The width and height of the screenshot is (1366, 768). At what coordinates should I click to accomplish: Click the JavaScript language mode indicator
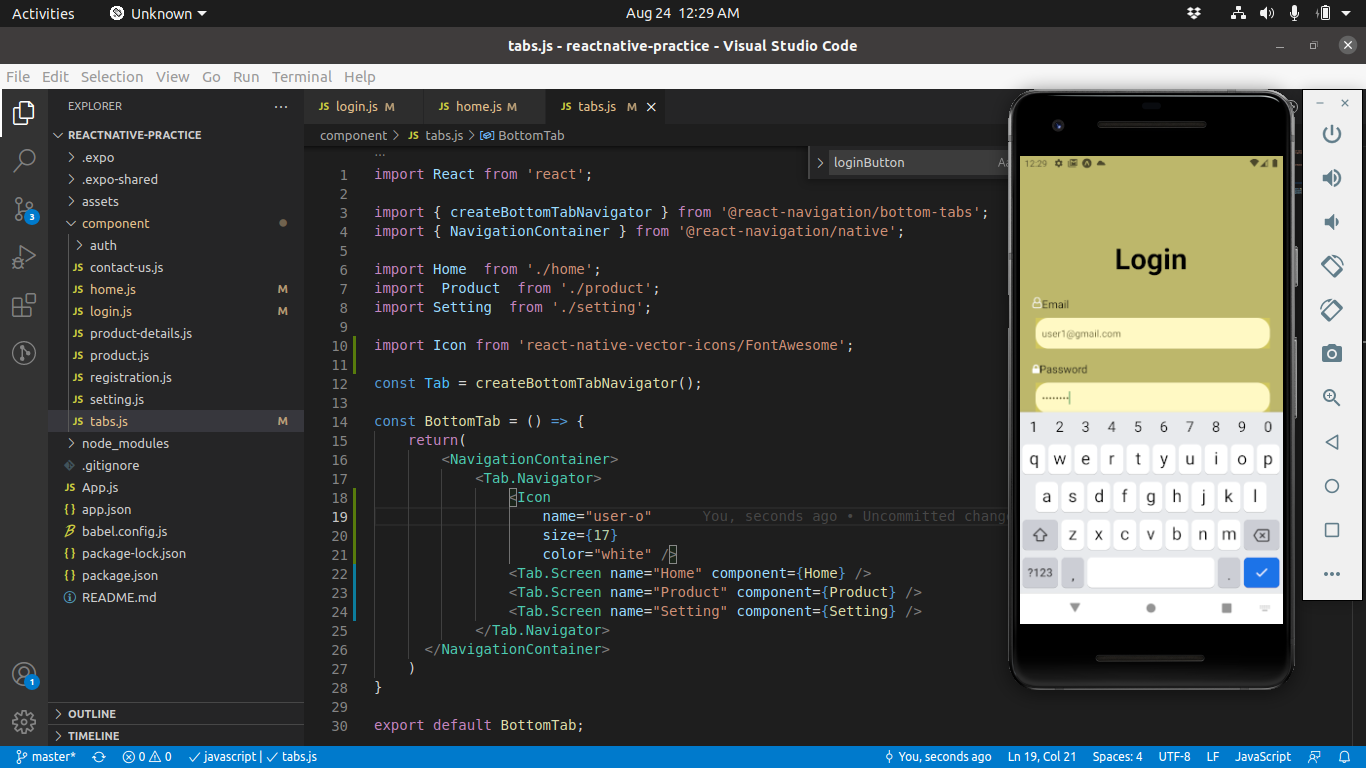click(x=1262, y=757)
